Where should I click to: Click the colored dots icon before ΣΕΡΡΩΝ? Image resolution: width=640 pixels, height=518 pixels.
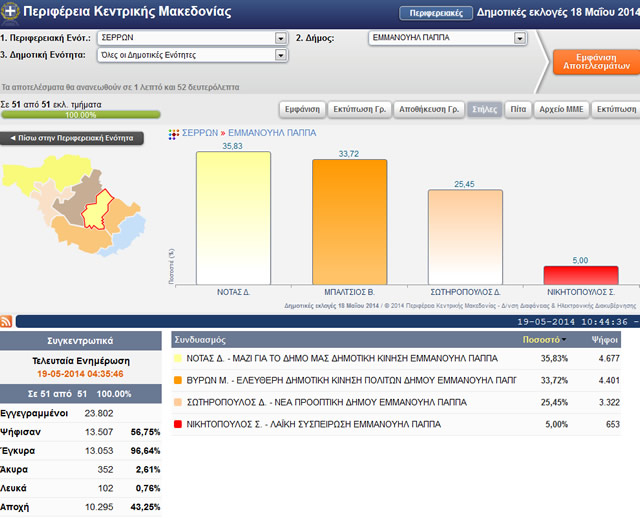(x=174, y=132)
